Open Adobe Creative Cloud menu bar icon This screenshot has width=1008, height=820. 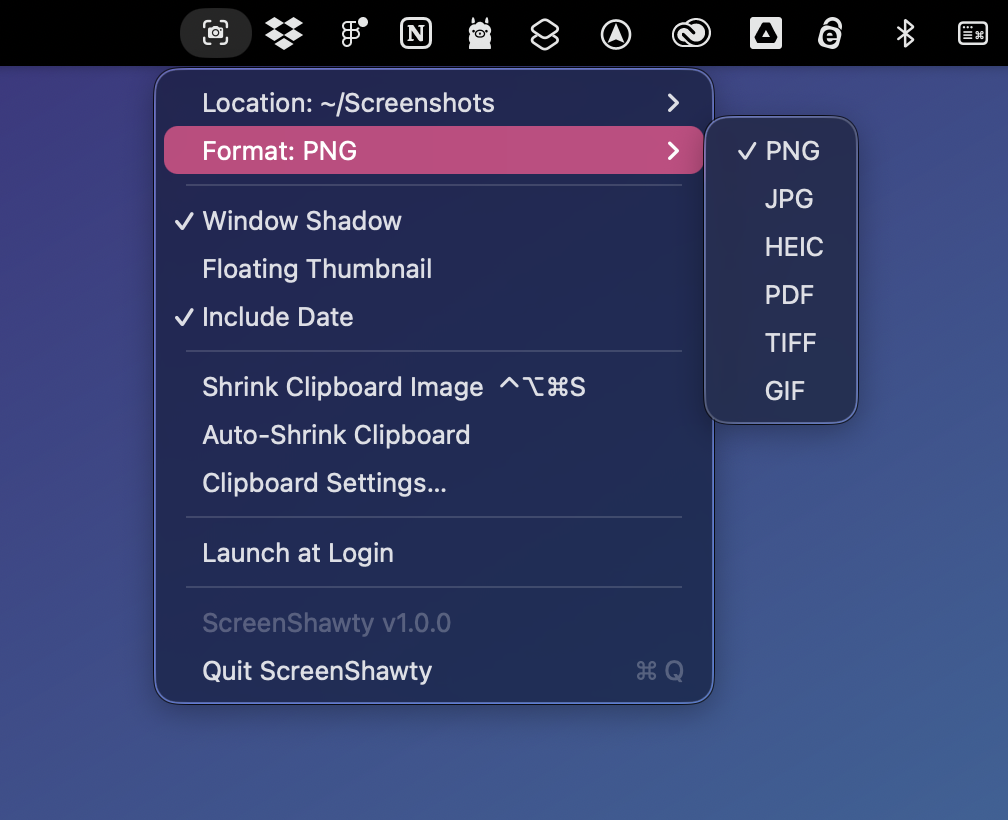[x=691, y=33]
